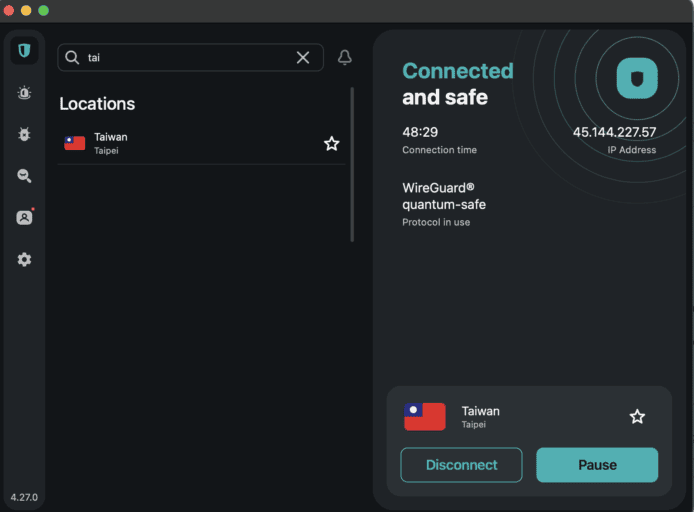Viewport: 694px width, 512px height.
Task: Click the large Taiwan flag in connection card
Action: tap(425, 416)
